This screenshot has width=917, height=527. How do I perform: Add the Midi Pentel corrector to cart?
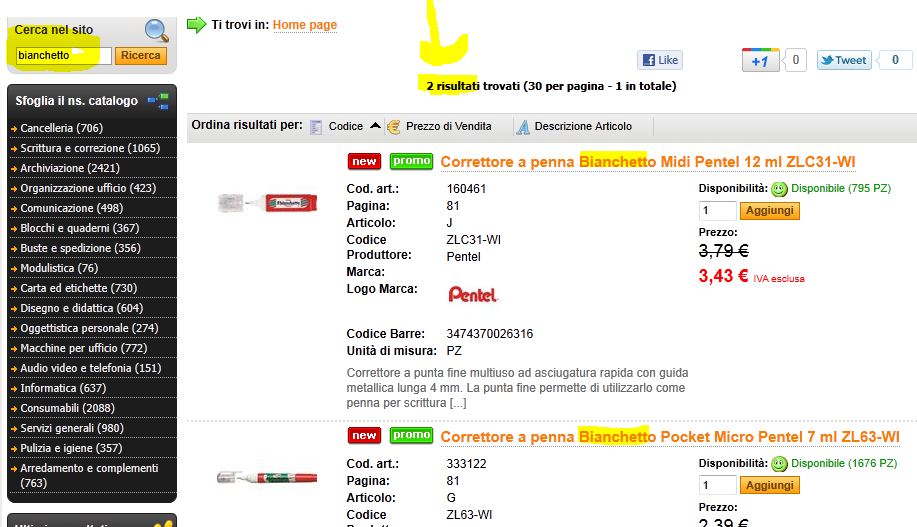pyautogui.click(x=770, y=211)
